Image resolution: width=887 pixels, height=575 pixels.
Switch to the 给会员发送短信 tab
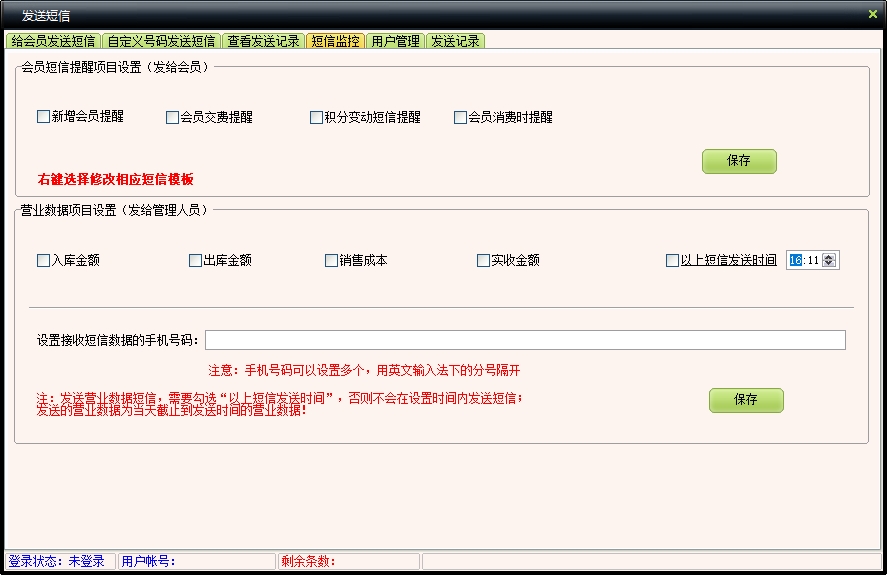click(53, 41)
